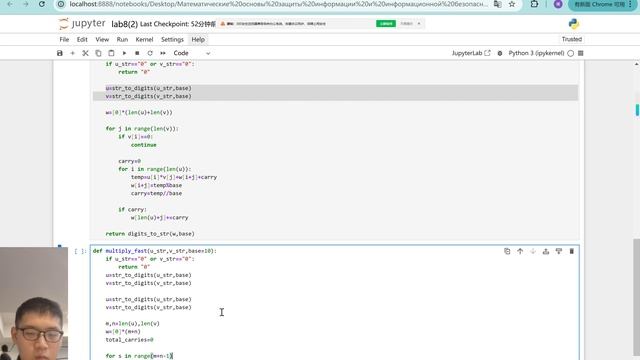640x360 pixels.
Task: Restart the kernel with circular arrow icon
Action: [150, 53]
